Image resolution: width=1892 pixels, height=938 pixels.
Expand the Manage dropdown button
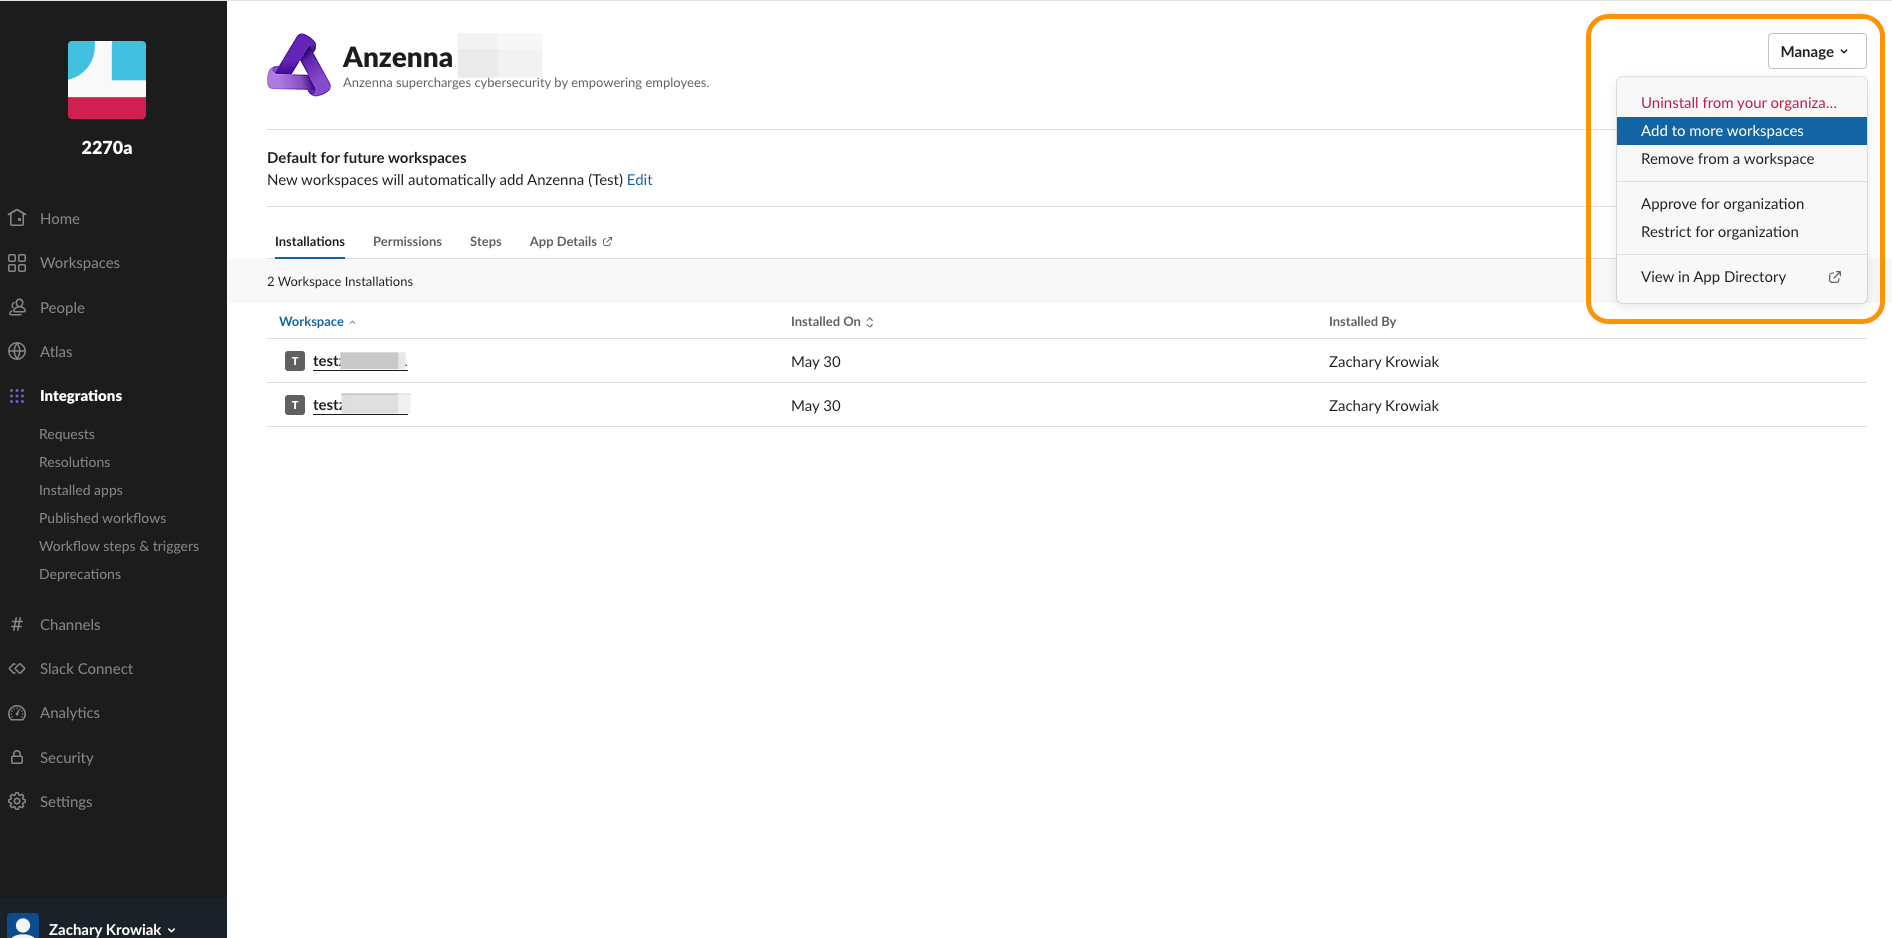pos(1816,52)
